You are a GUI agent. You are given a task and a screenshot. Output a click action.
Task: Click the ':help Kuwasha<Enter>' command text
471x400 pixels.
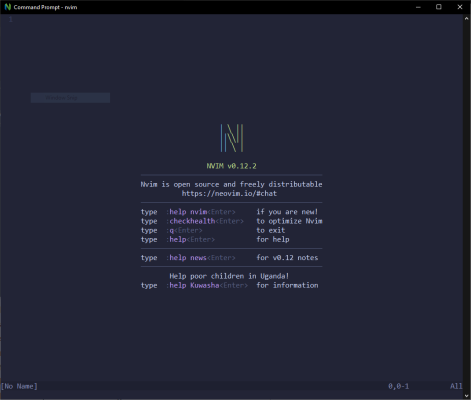click(x=207, y=285)
